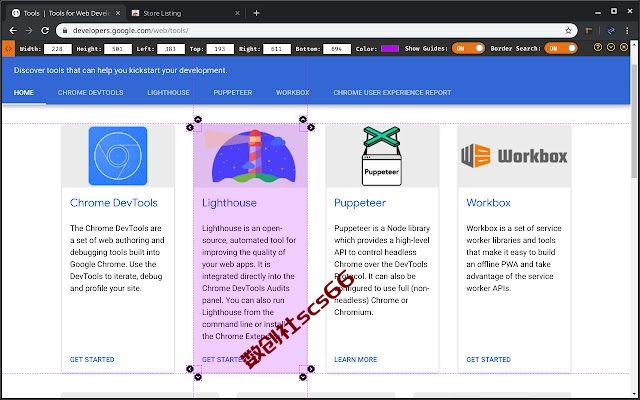
Task: Click top-left up-arrow resize handle of ruler
Action: point(198,119)
